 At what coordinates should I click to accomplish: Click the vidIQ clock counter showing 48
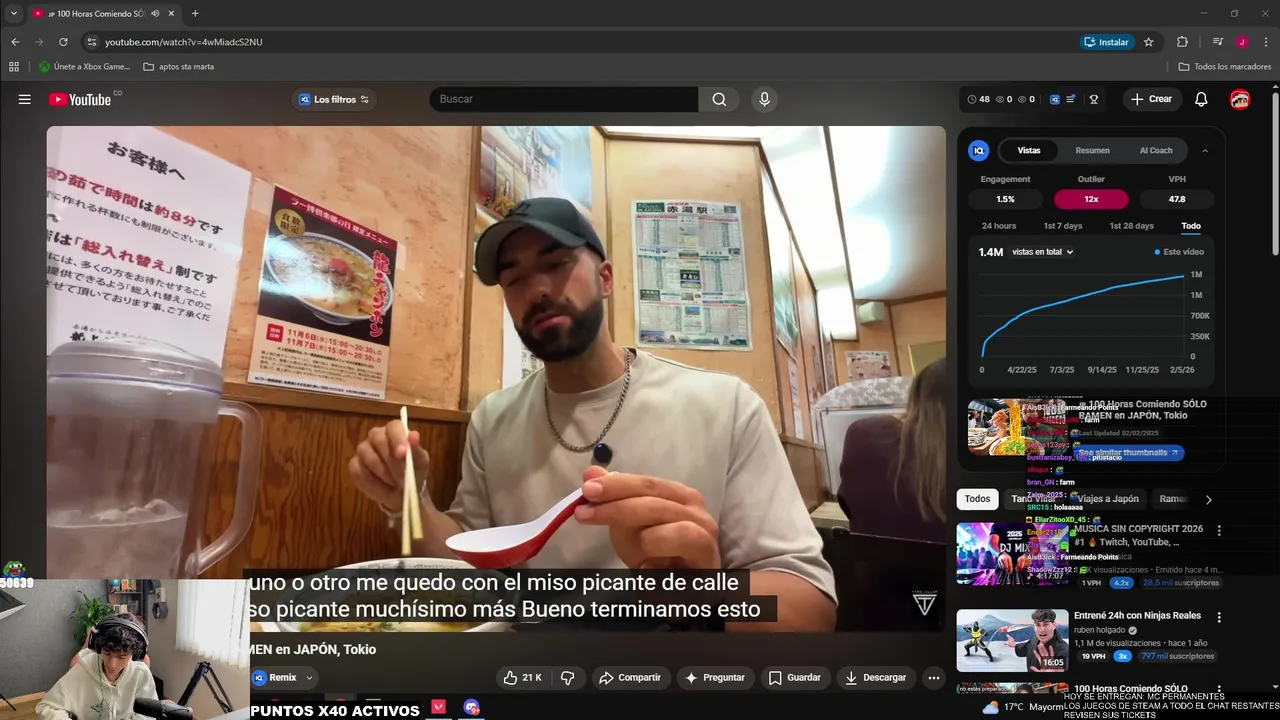[978, 99]
